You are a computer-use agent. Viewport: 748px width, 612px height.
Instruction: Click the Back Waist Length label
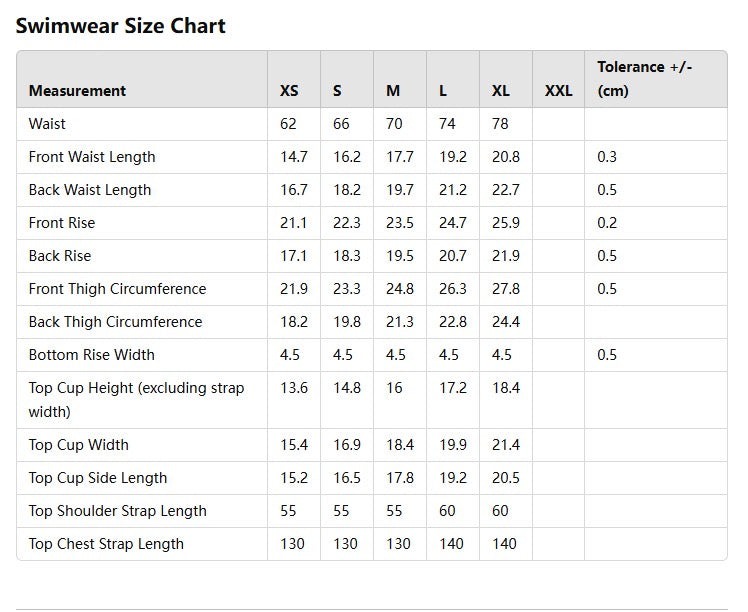(90, 190)
